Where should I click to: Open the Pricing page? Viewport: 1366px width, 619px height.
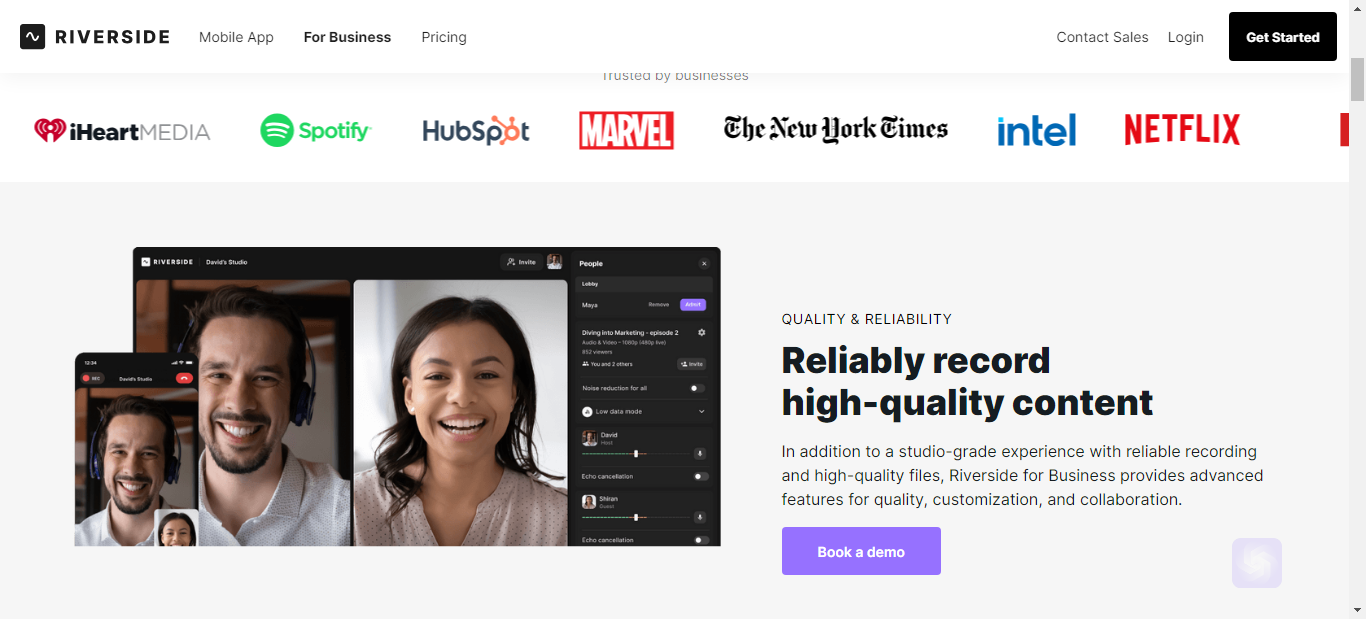tap(444, 37)
